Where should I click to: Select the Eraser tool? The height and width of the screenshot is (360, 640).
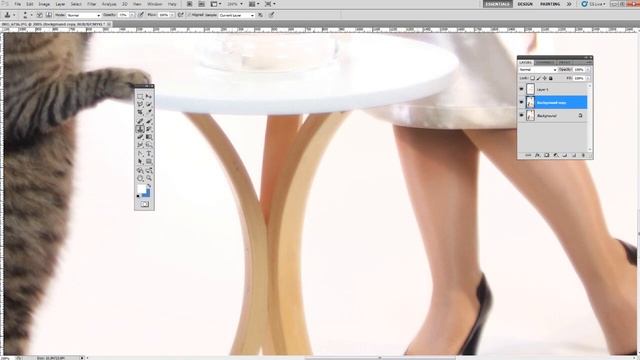(140, 137)
